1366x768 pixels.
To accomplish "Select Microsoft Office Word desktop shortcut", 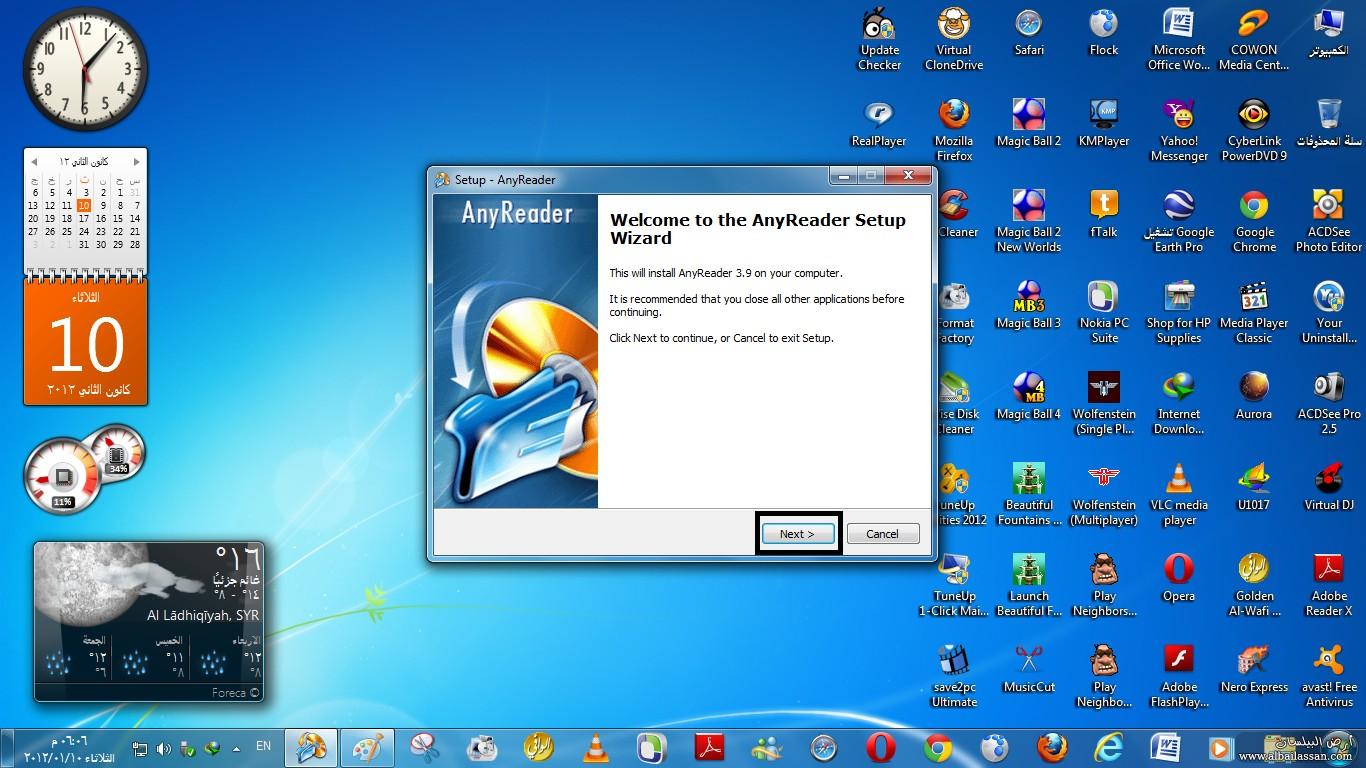I will [x=1179, y=40].
